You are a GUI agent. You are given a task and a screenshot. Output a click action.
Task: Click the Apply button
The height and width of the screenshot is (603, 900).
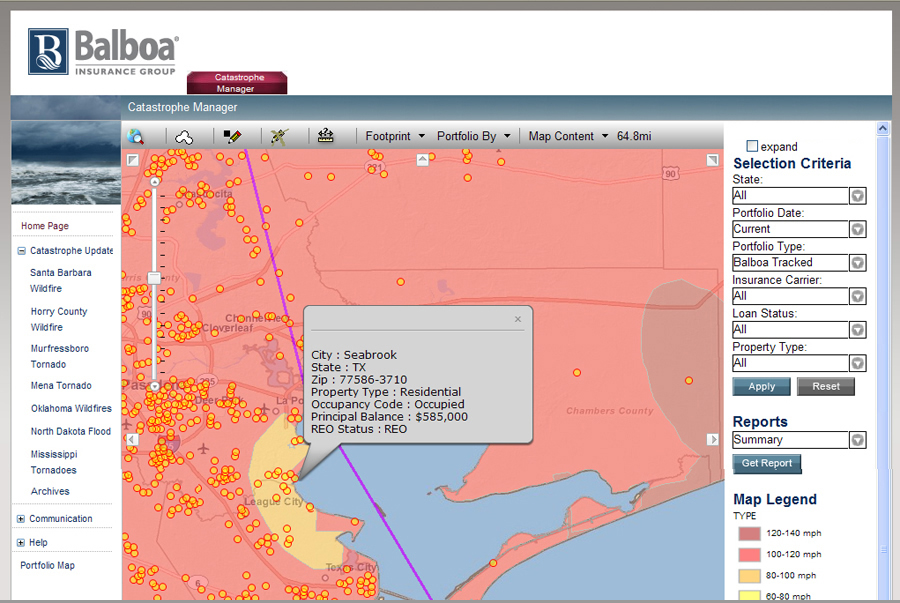(762, 387)
